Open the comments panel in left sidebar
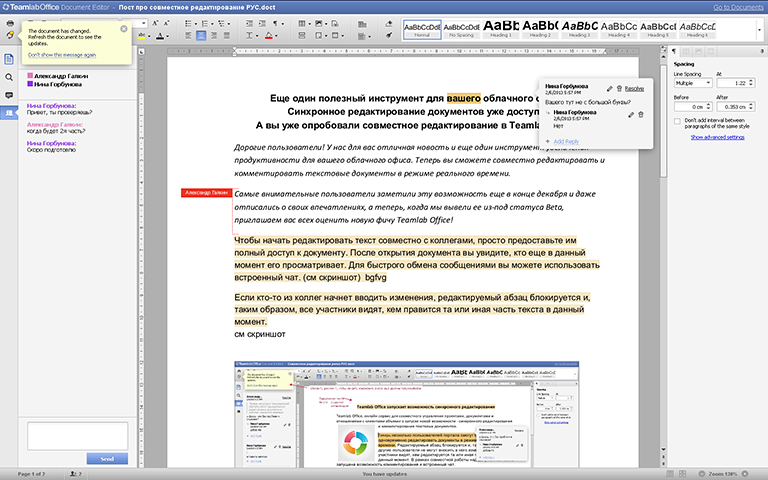 coord(9,95)
